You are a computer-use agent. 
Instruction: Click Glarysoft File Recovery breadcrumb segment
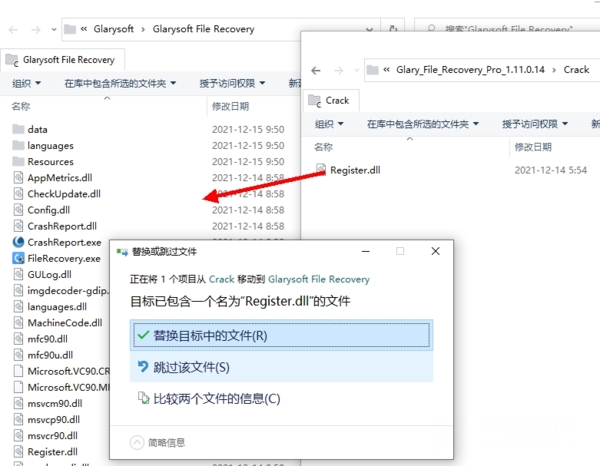[x=203, y=29]
